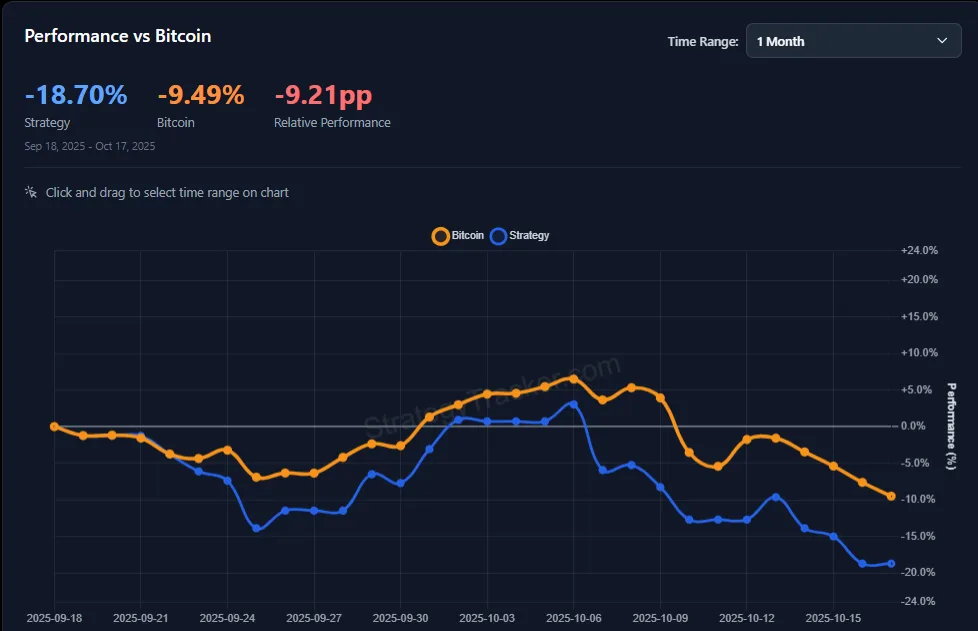Click the Performance vs Bitcoin heading
The height and width of the screenshot is (631, 978).
[x=117, y=36]
